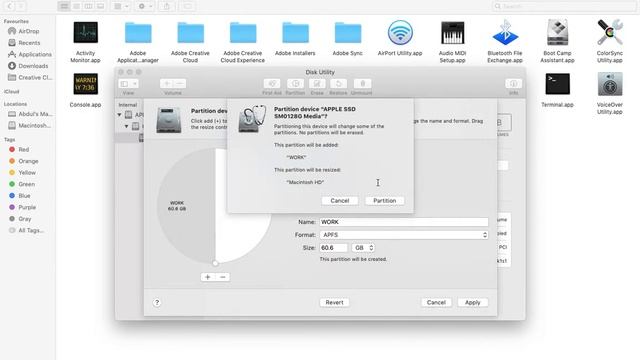Click Cancel next to Apply button

click(x=436, y=302)
